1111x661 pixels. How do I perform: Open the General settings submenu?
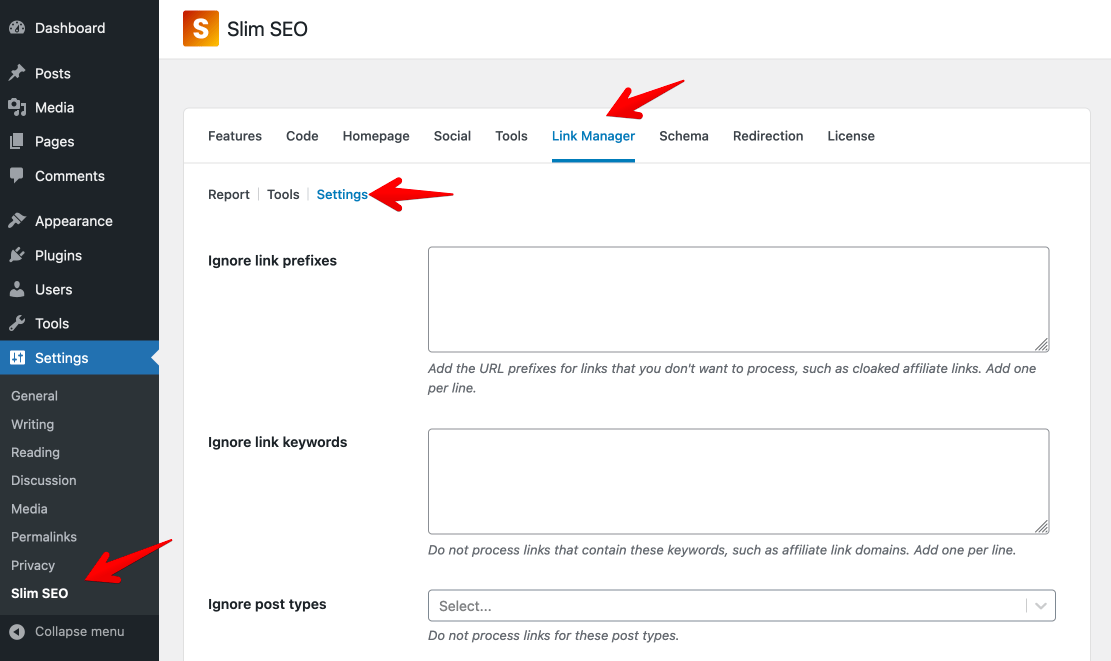(x=34, y=396)
